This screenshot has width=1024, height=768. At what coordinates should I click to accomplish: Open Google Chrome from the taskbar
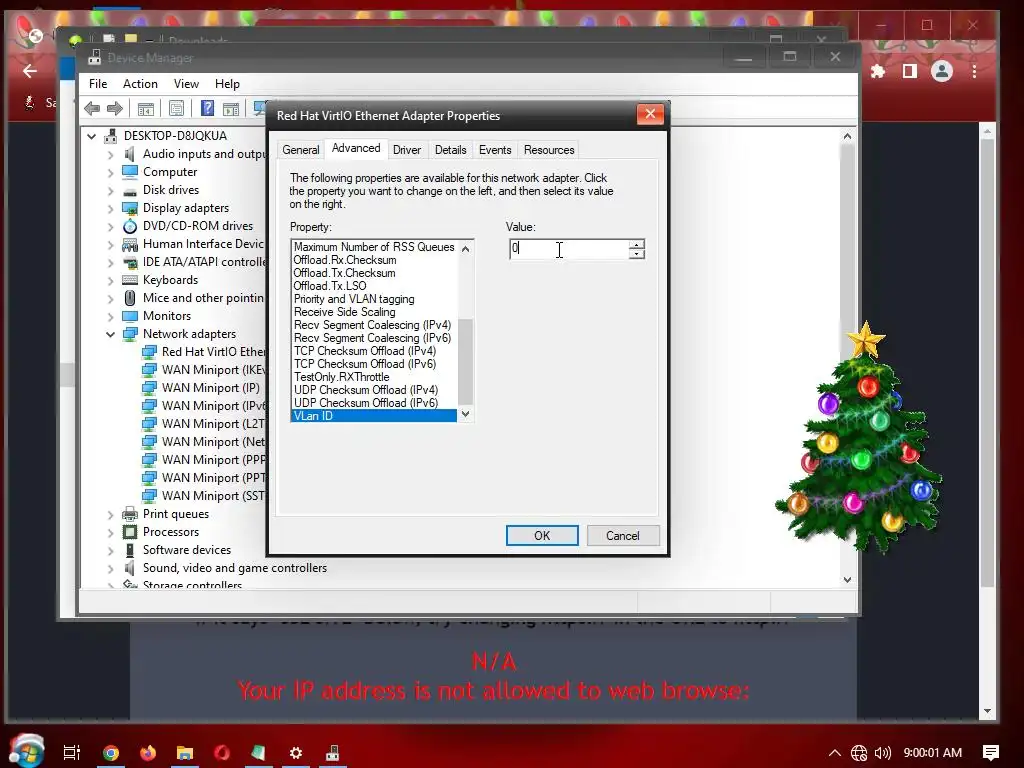click(111, 753)
